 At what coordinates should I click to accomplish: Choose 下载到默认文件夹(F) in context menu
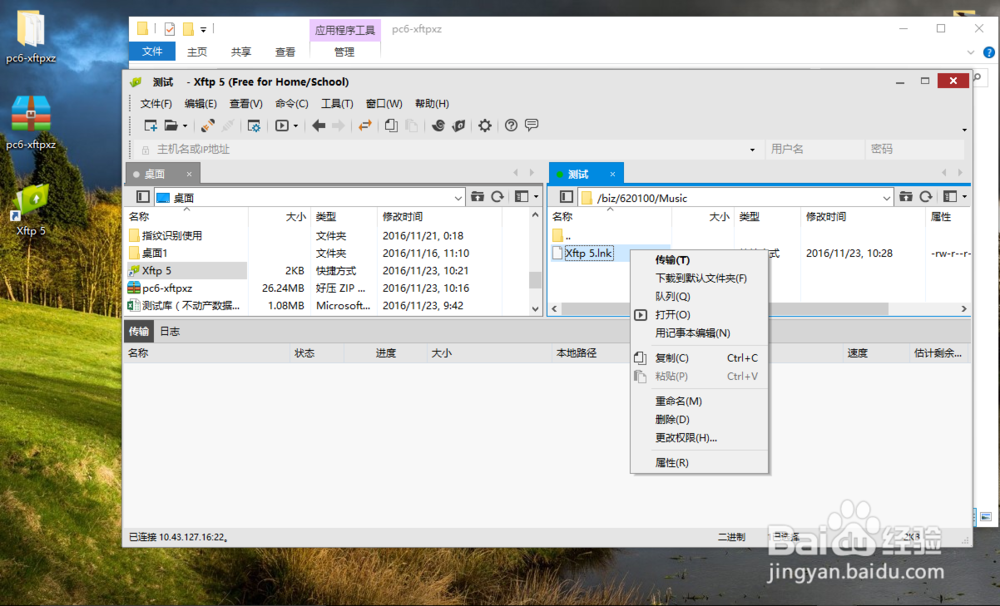coord(699,278)
